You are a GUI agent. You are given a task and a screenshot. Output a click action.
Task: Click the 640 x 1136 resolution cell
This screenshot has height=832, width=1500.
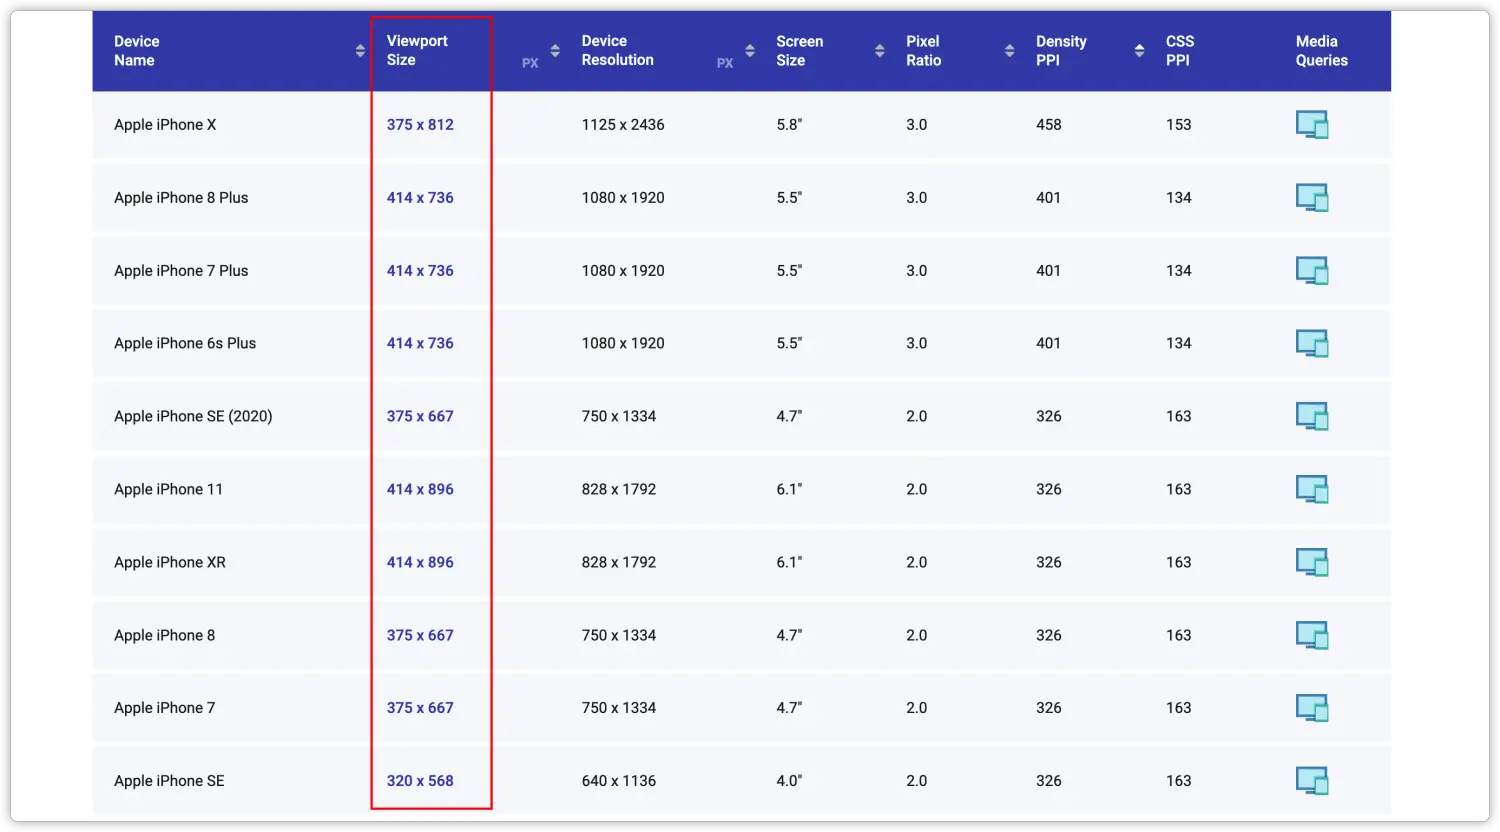619,781
